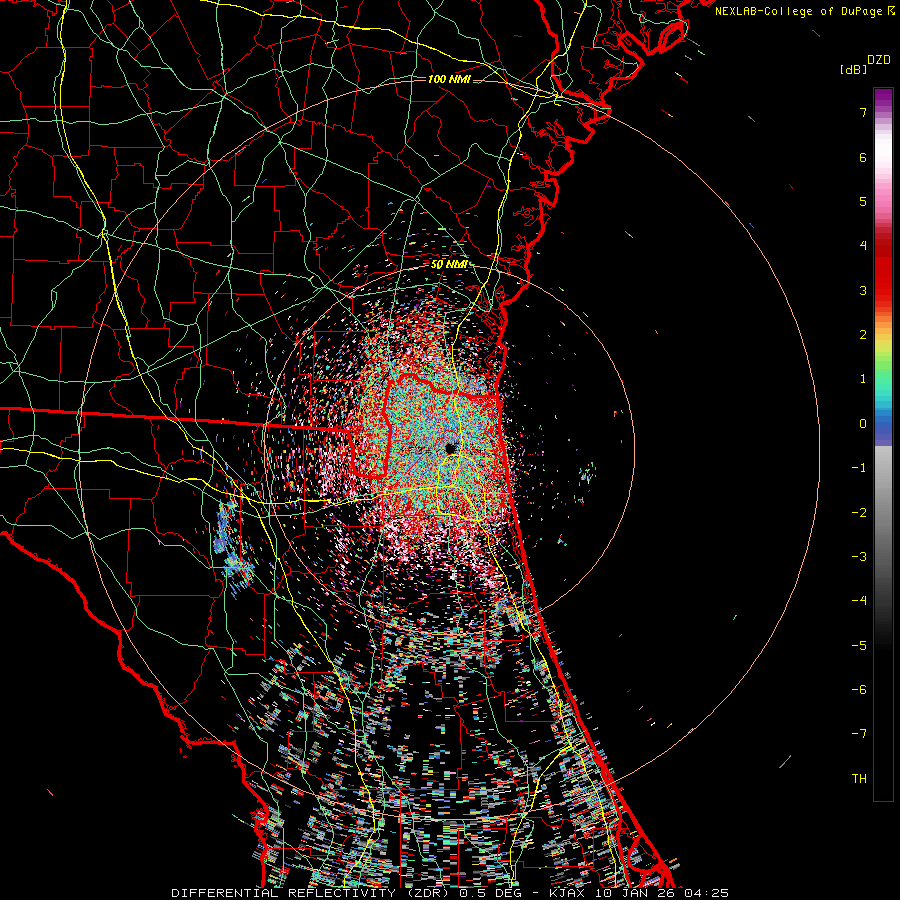This screenshot has width=900, height=900.
Task: Click the '50 NMI' range ring label
Action: 449,265
